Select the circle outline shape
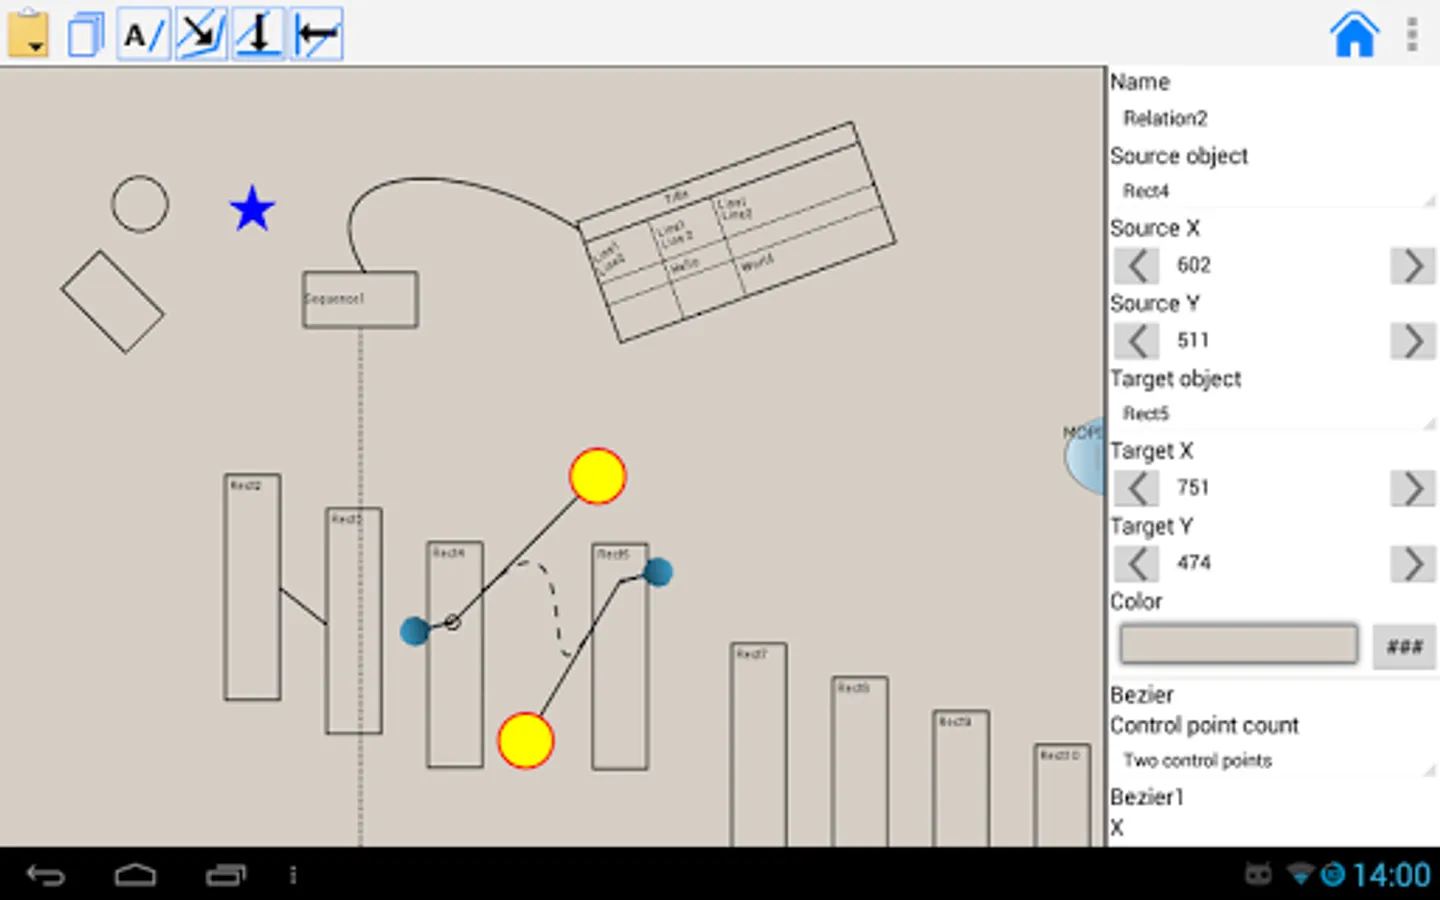 140,204
